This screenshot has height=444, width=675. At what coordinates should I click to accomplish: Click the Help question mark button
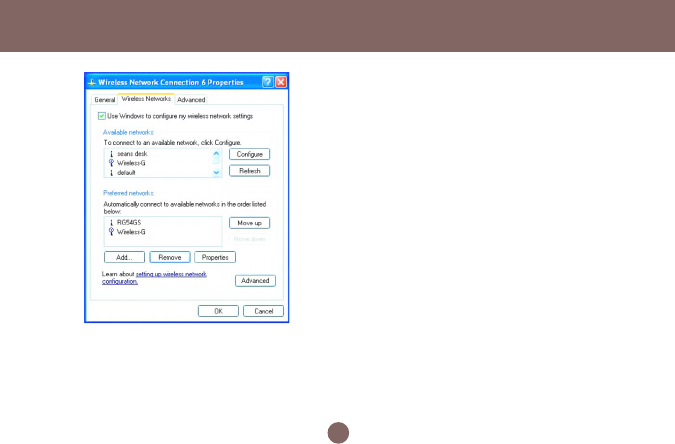267,82
